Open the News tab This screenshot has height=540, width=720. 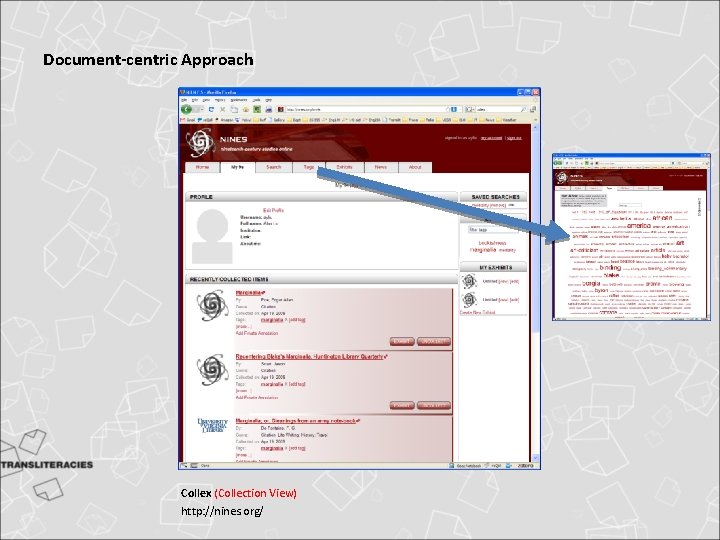[380, 167]
